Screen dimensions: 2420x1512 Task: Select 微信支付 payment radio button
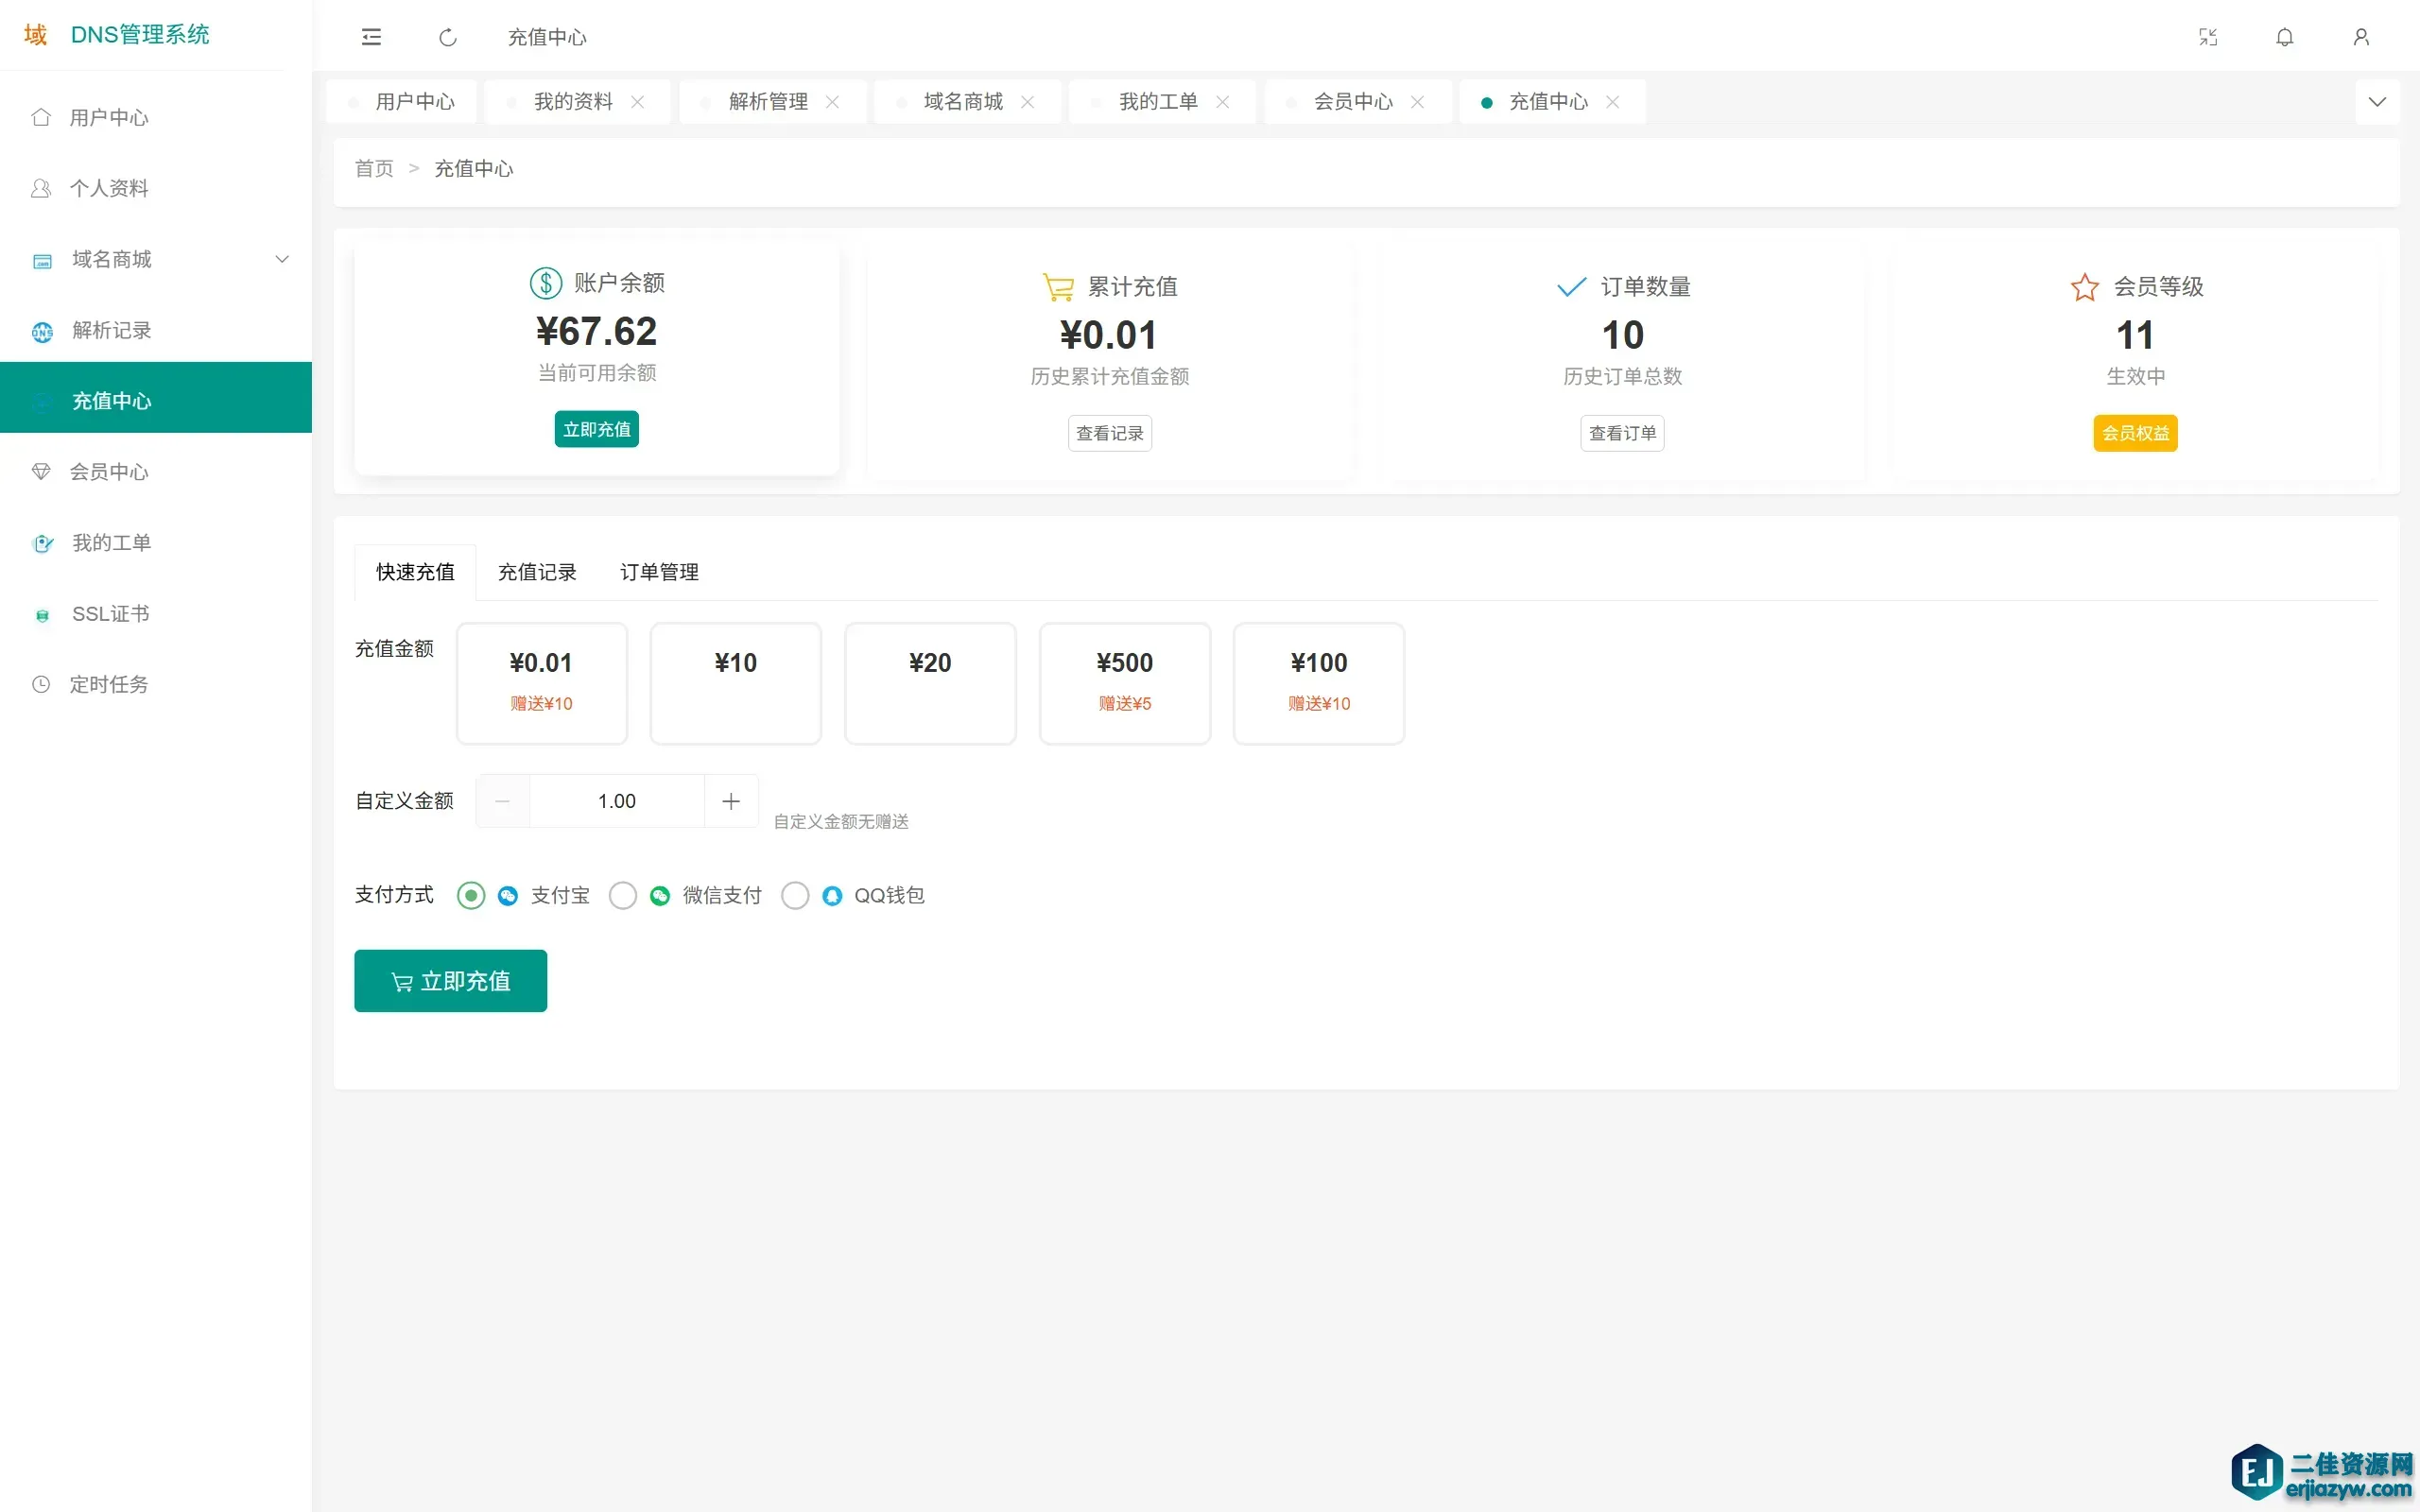coord(623,895)
